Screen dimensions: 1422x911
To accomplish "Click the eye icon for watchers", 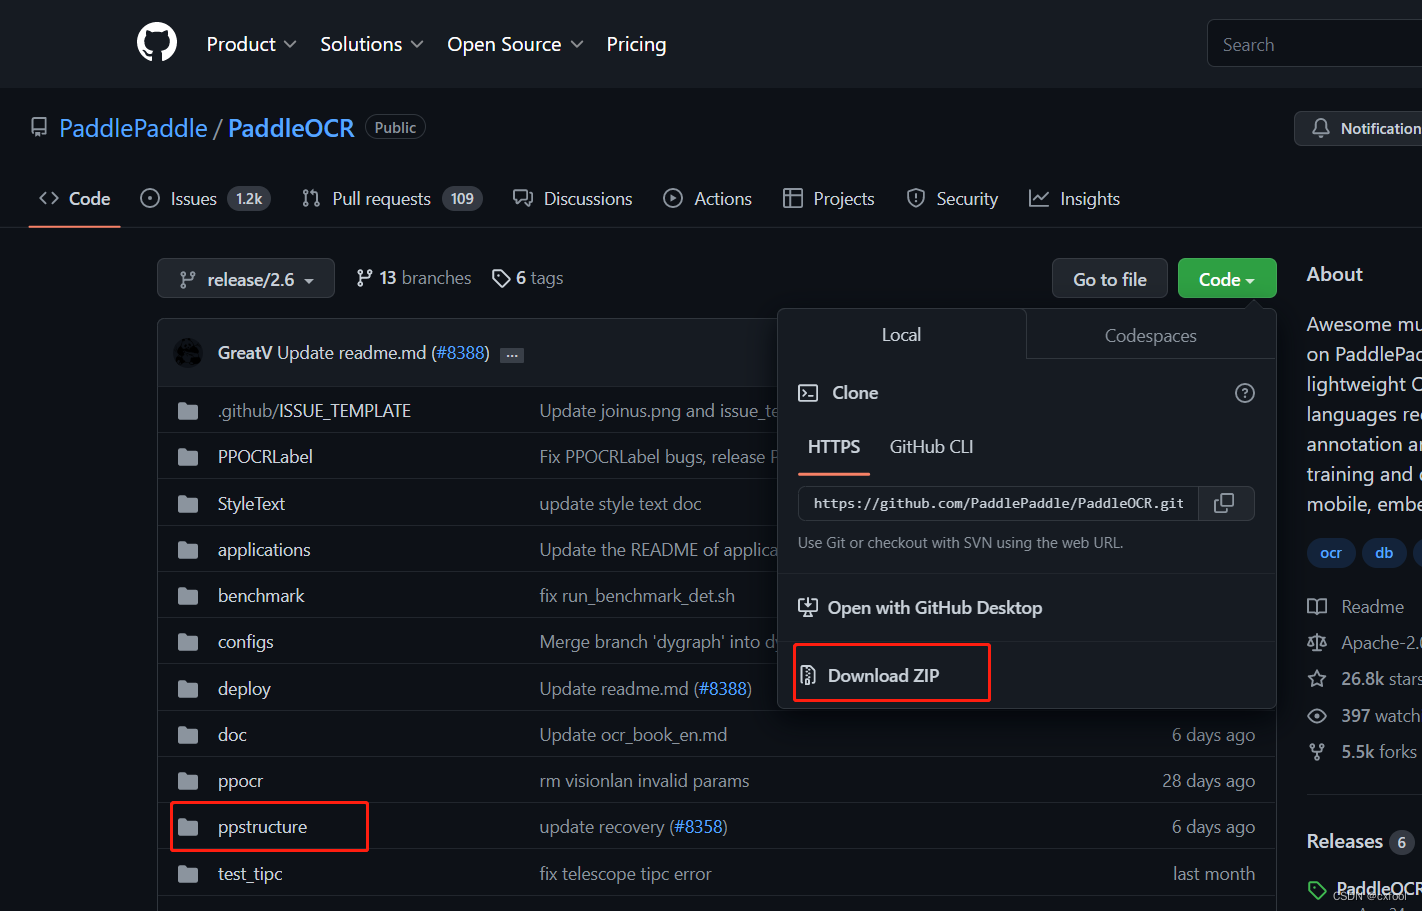I will (1317, 716).
